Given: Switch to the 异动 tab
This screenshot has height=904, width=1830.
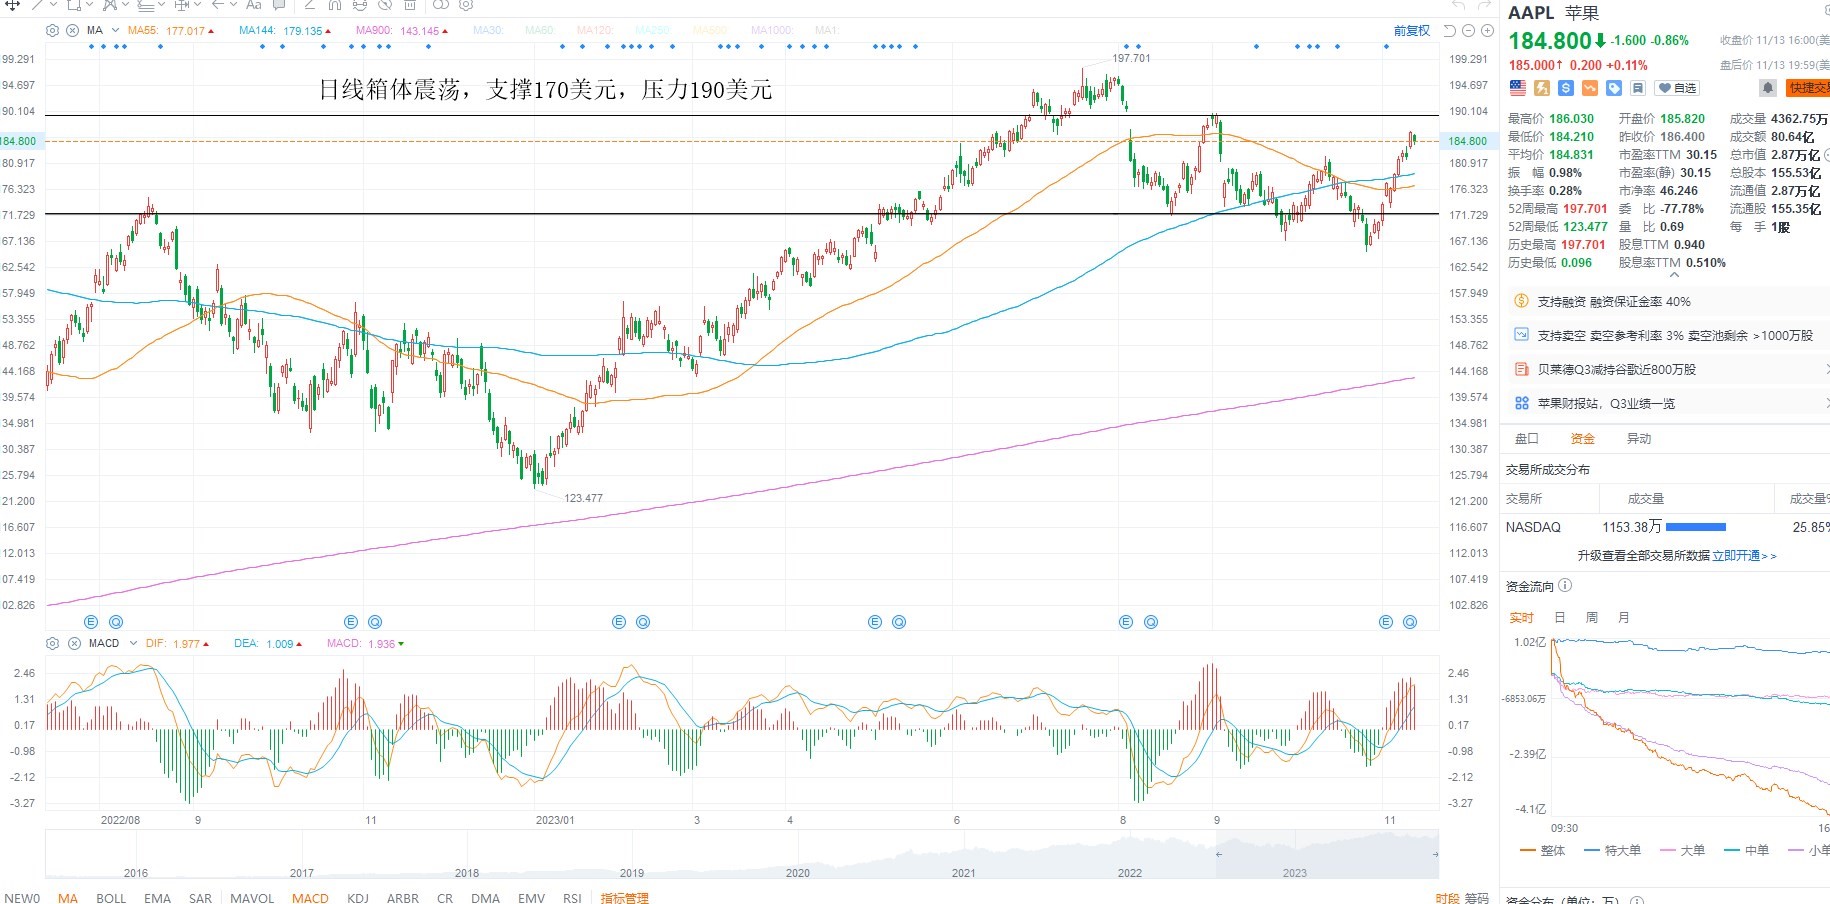Looking at the screenshot, I should point(1639,439).
